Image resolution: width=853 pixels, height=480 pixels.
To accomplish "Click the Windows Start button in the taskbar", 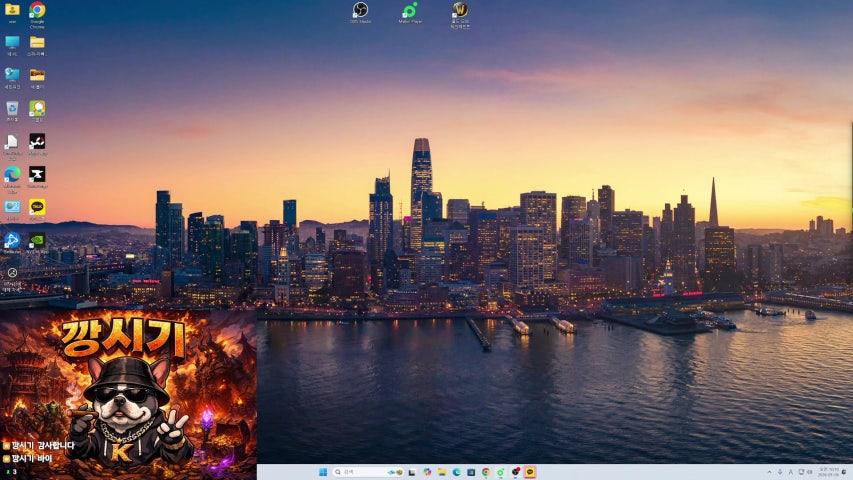I will coord(322,472).
